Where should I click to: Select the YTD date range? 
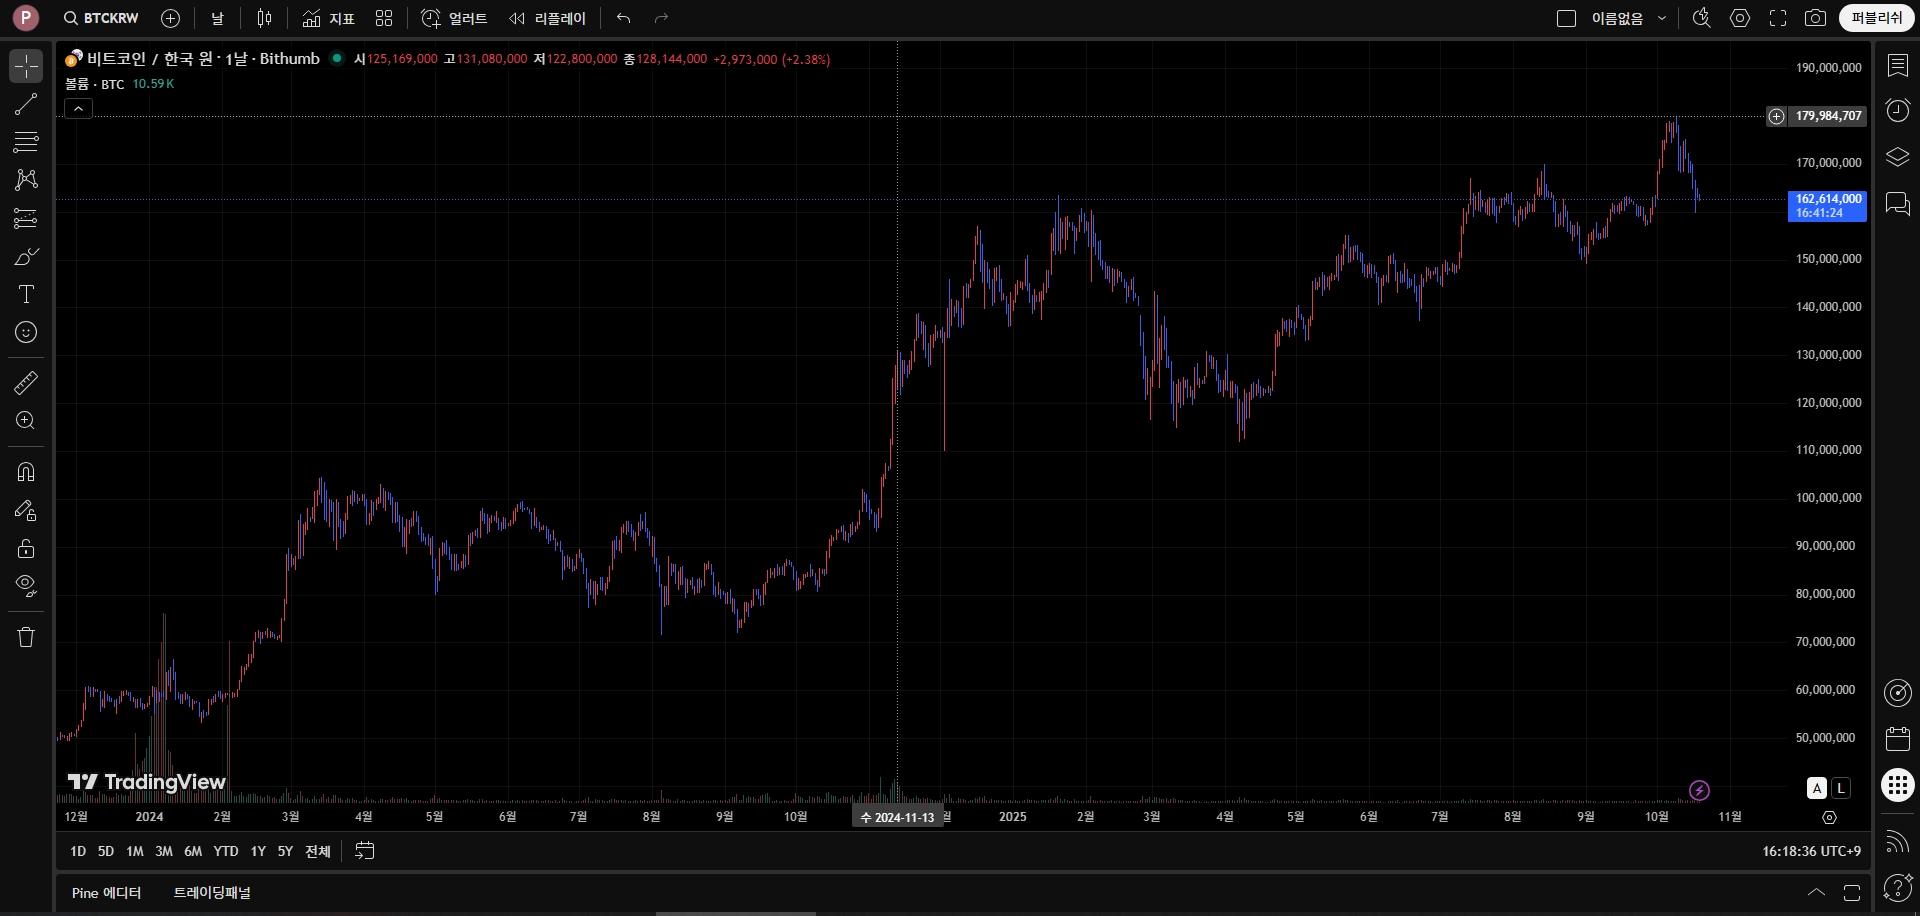(x=226, y=851)
